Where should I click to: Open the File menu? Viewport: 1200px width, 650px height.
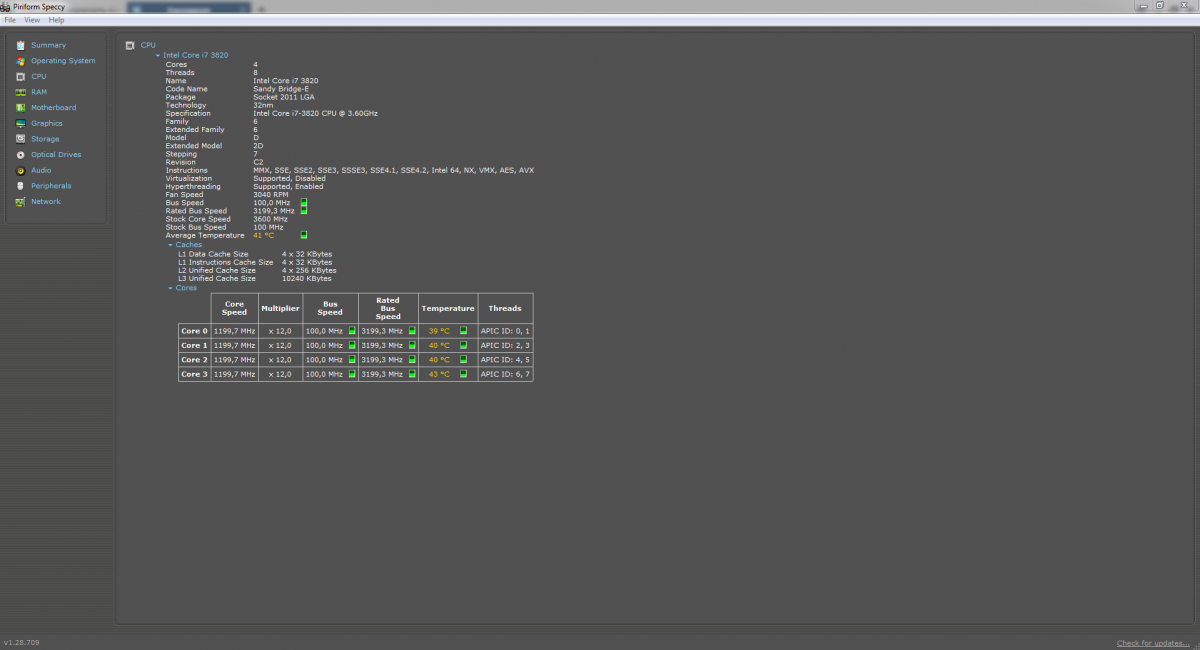point(10,20)
